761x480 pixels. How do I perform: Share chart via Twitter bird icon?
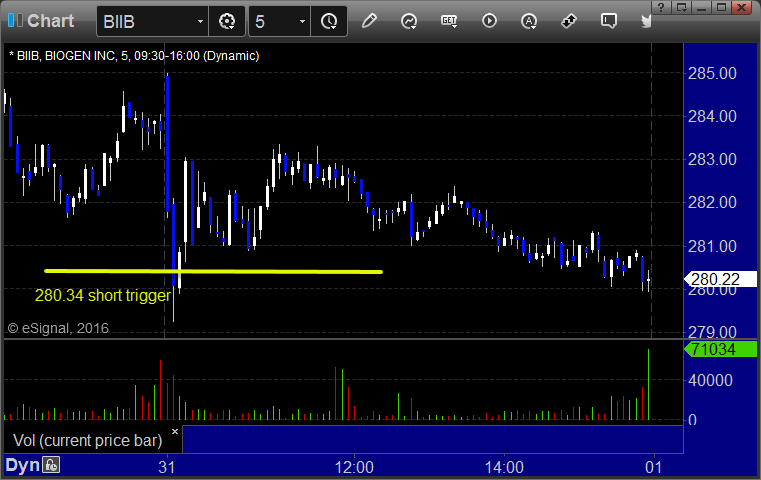point(646,21)
